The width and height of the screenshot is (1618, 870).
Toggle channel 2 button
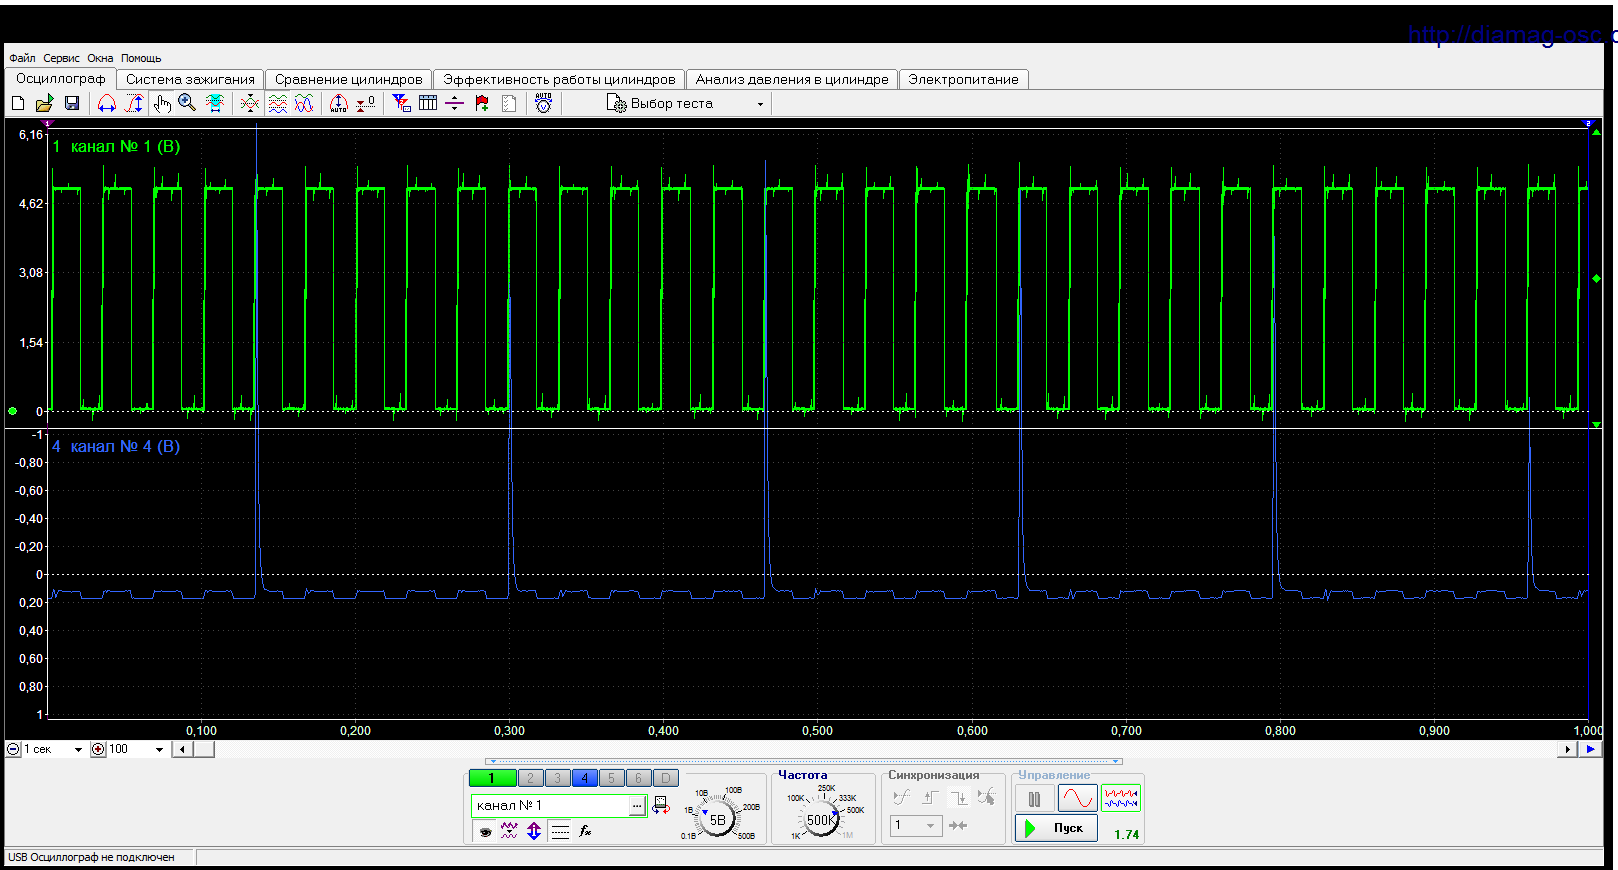(531, 778)
